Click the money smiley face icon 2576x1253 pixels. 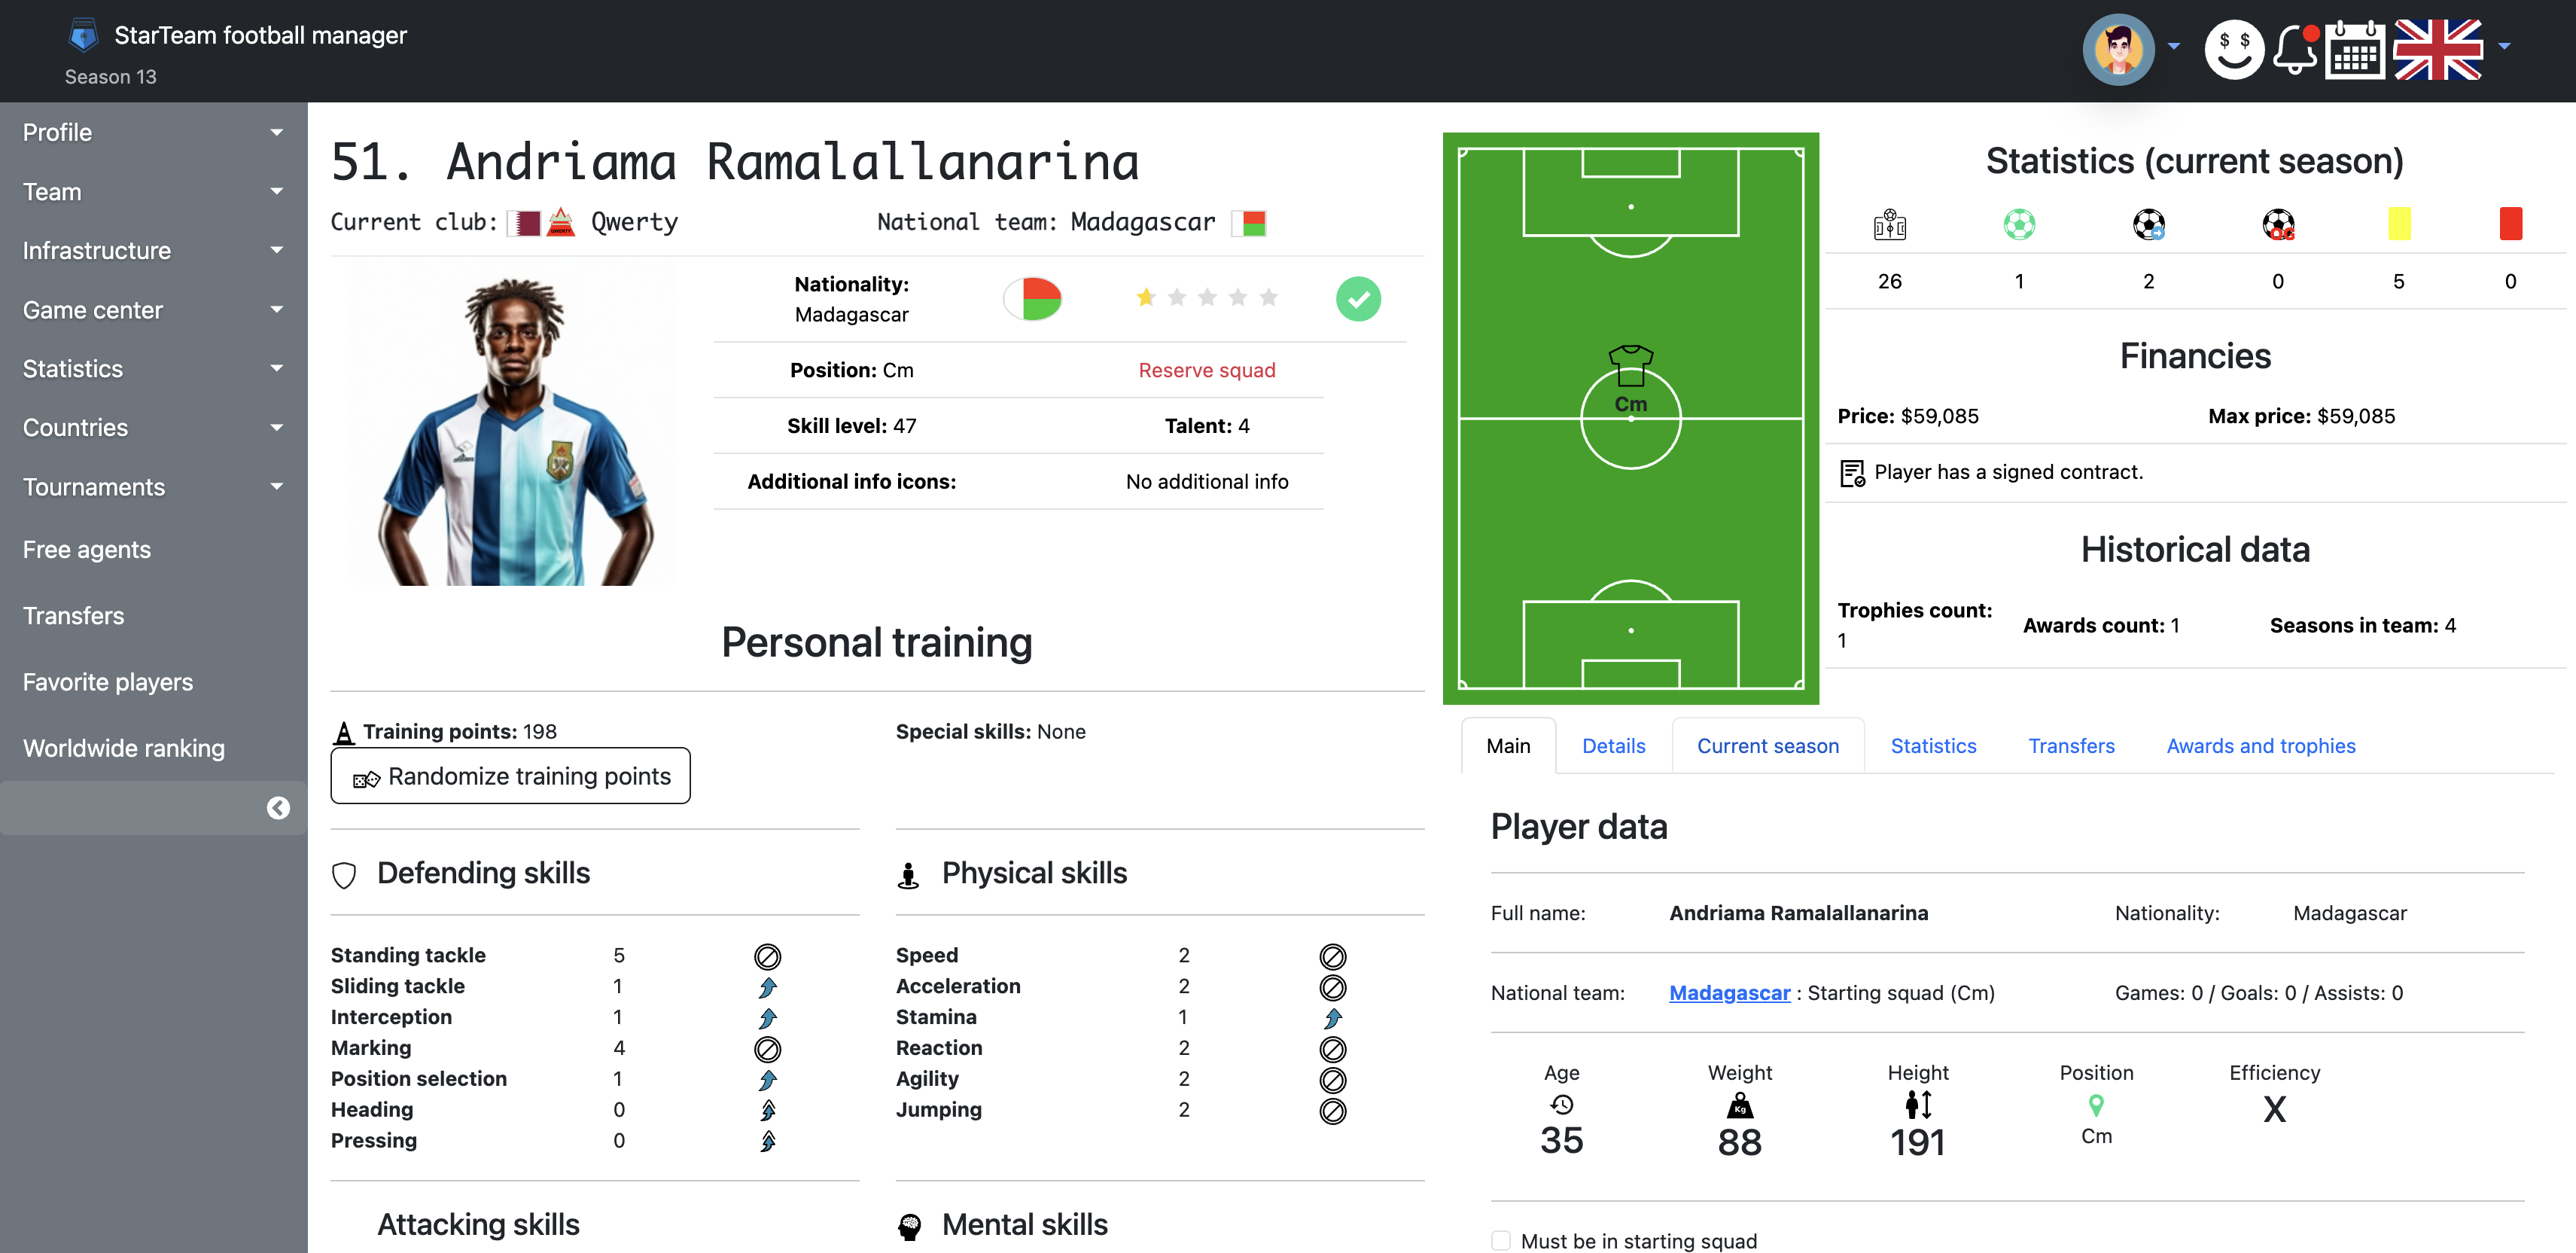(x=2234, y=49)
